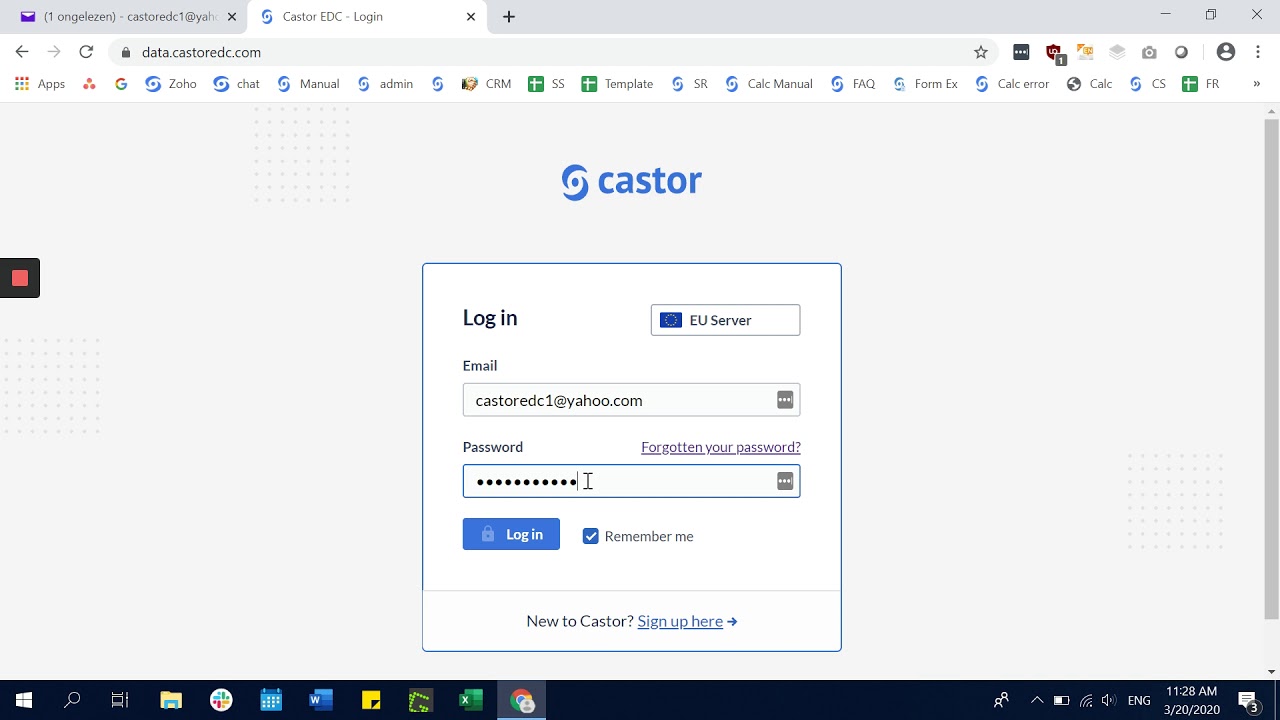Viewport: 1280px width, 720px height.
Task: Click the Email input field
Action: point(631,400)
